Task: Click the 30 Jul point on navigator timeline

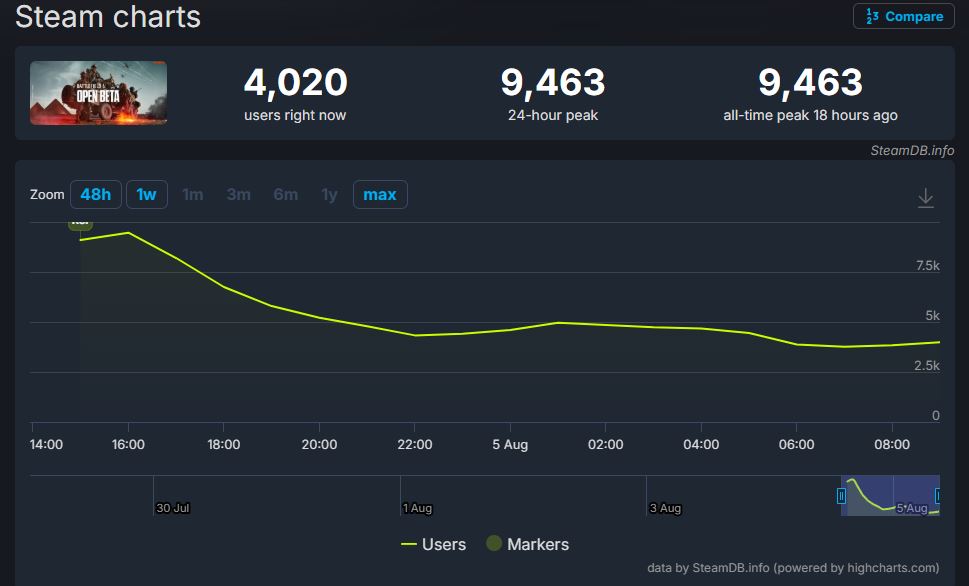Action: [x=172, y=507]
